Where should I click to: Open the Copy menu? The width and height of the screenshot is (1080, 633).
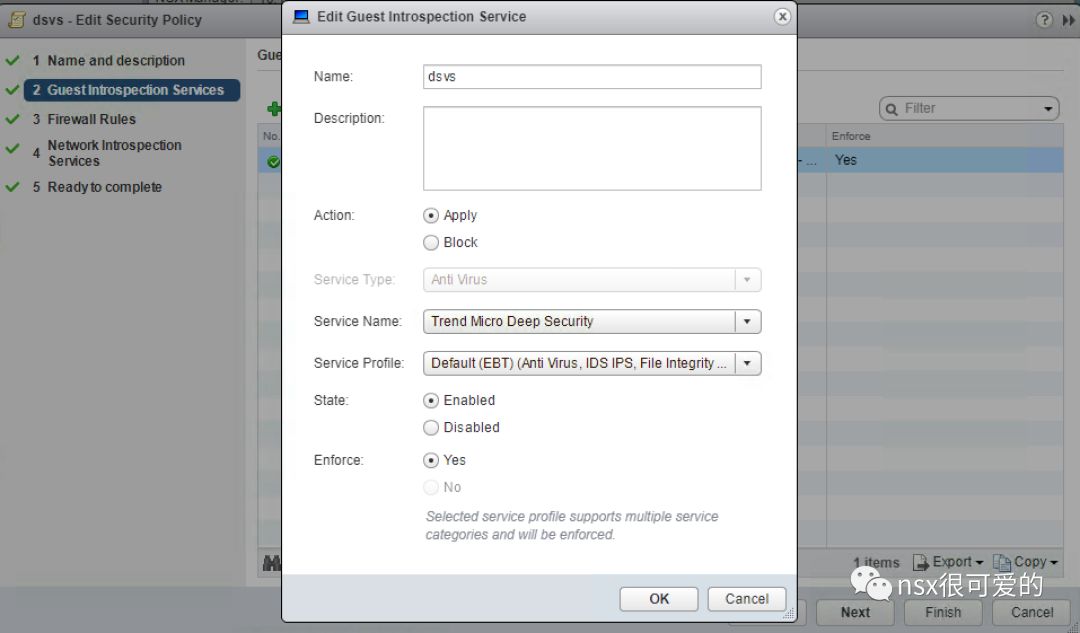(x=1025, y=562)
